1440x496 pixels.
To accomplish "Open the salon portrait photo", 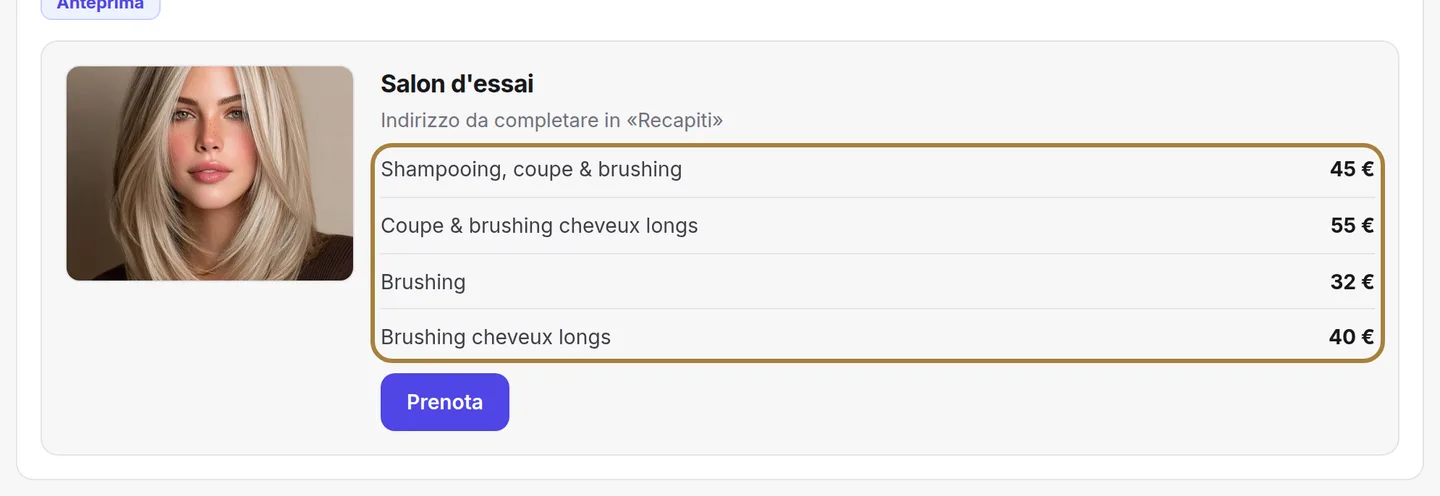I will point(210,173).
